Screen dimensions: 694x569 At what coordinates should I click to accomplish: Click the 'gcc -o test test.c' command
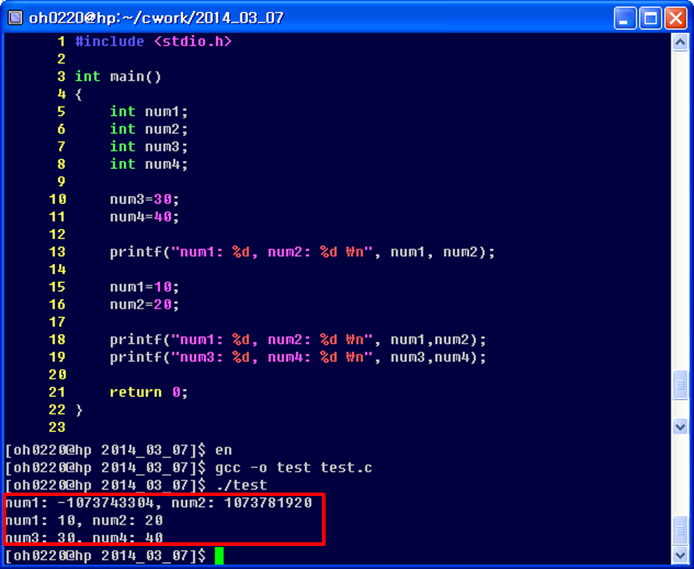pyautogui.click(x=293, y=468)
